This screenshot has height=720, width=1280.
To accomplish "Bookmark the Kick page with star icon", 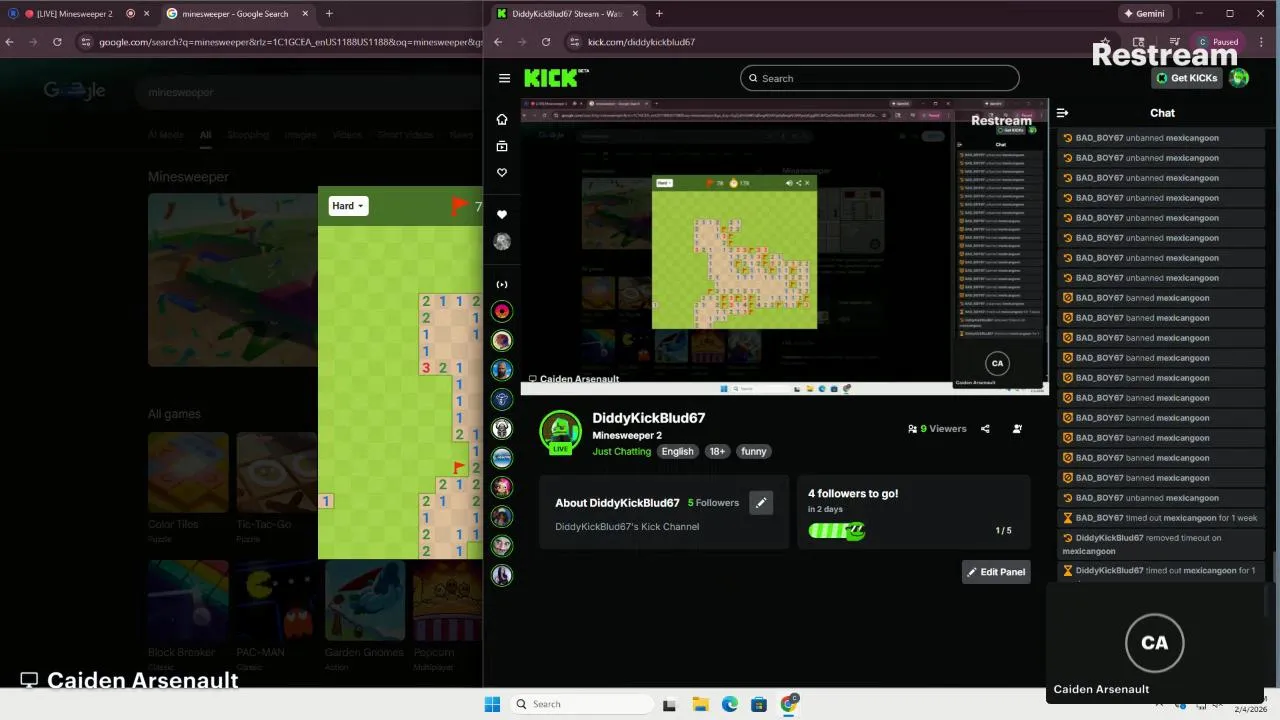I will [x=1105, y=42].
